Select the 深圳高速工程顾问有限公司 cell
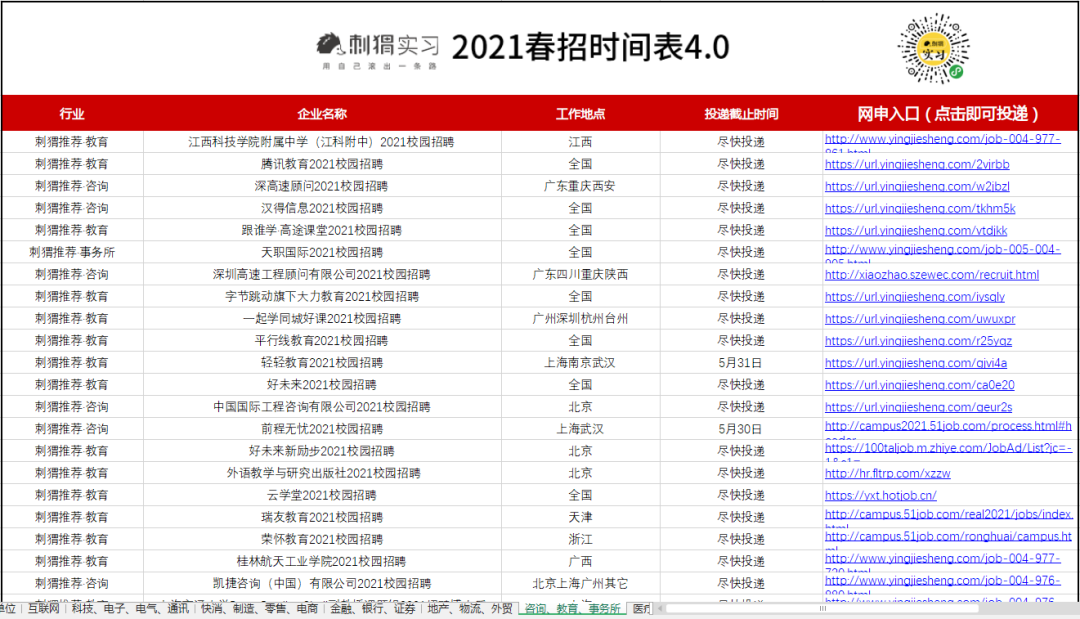Image resolution: width=1080 pixels, height=619 pixels. pos(322,274)
